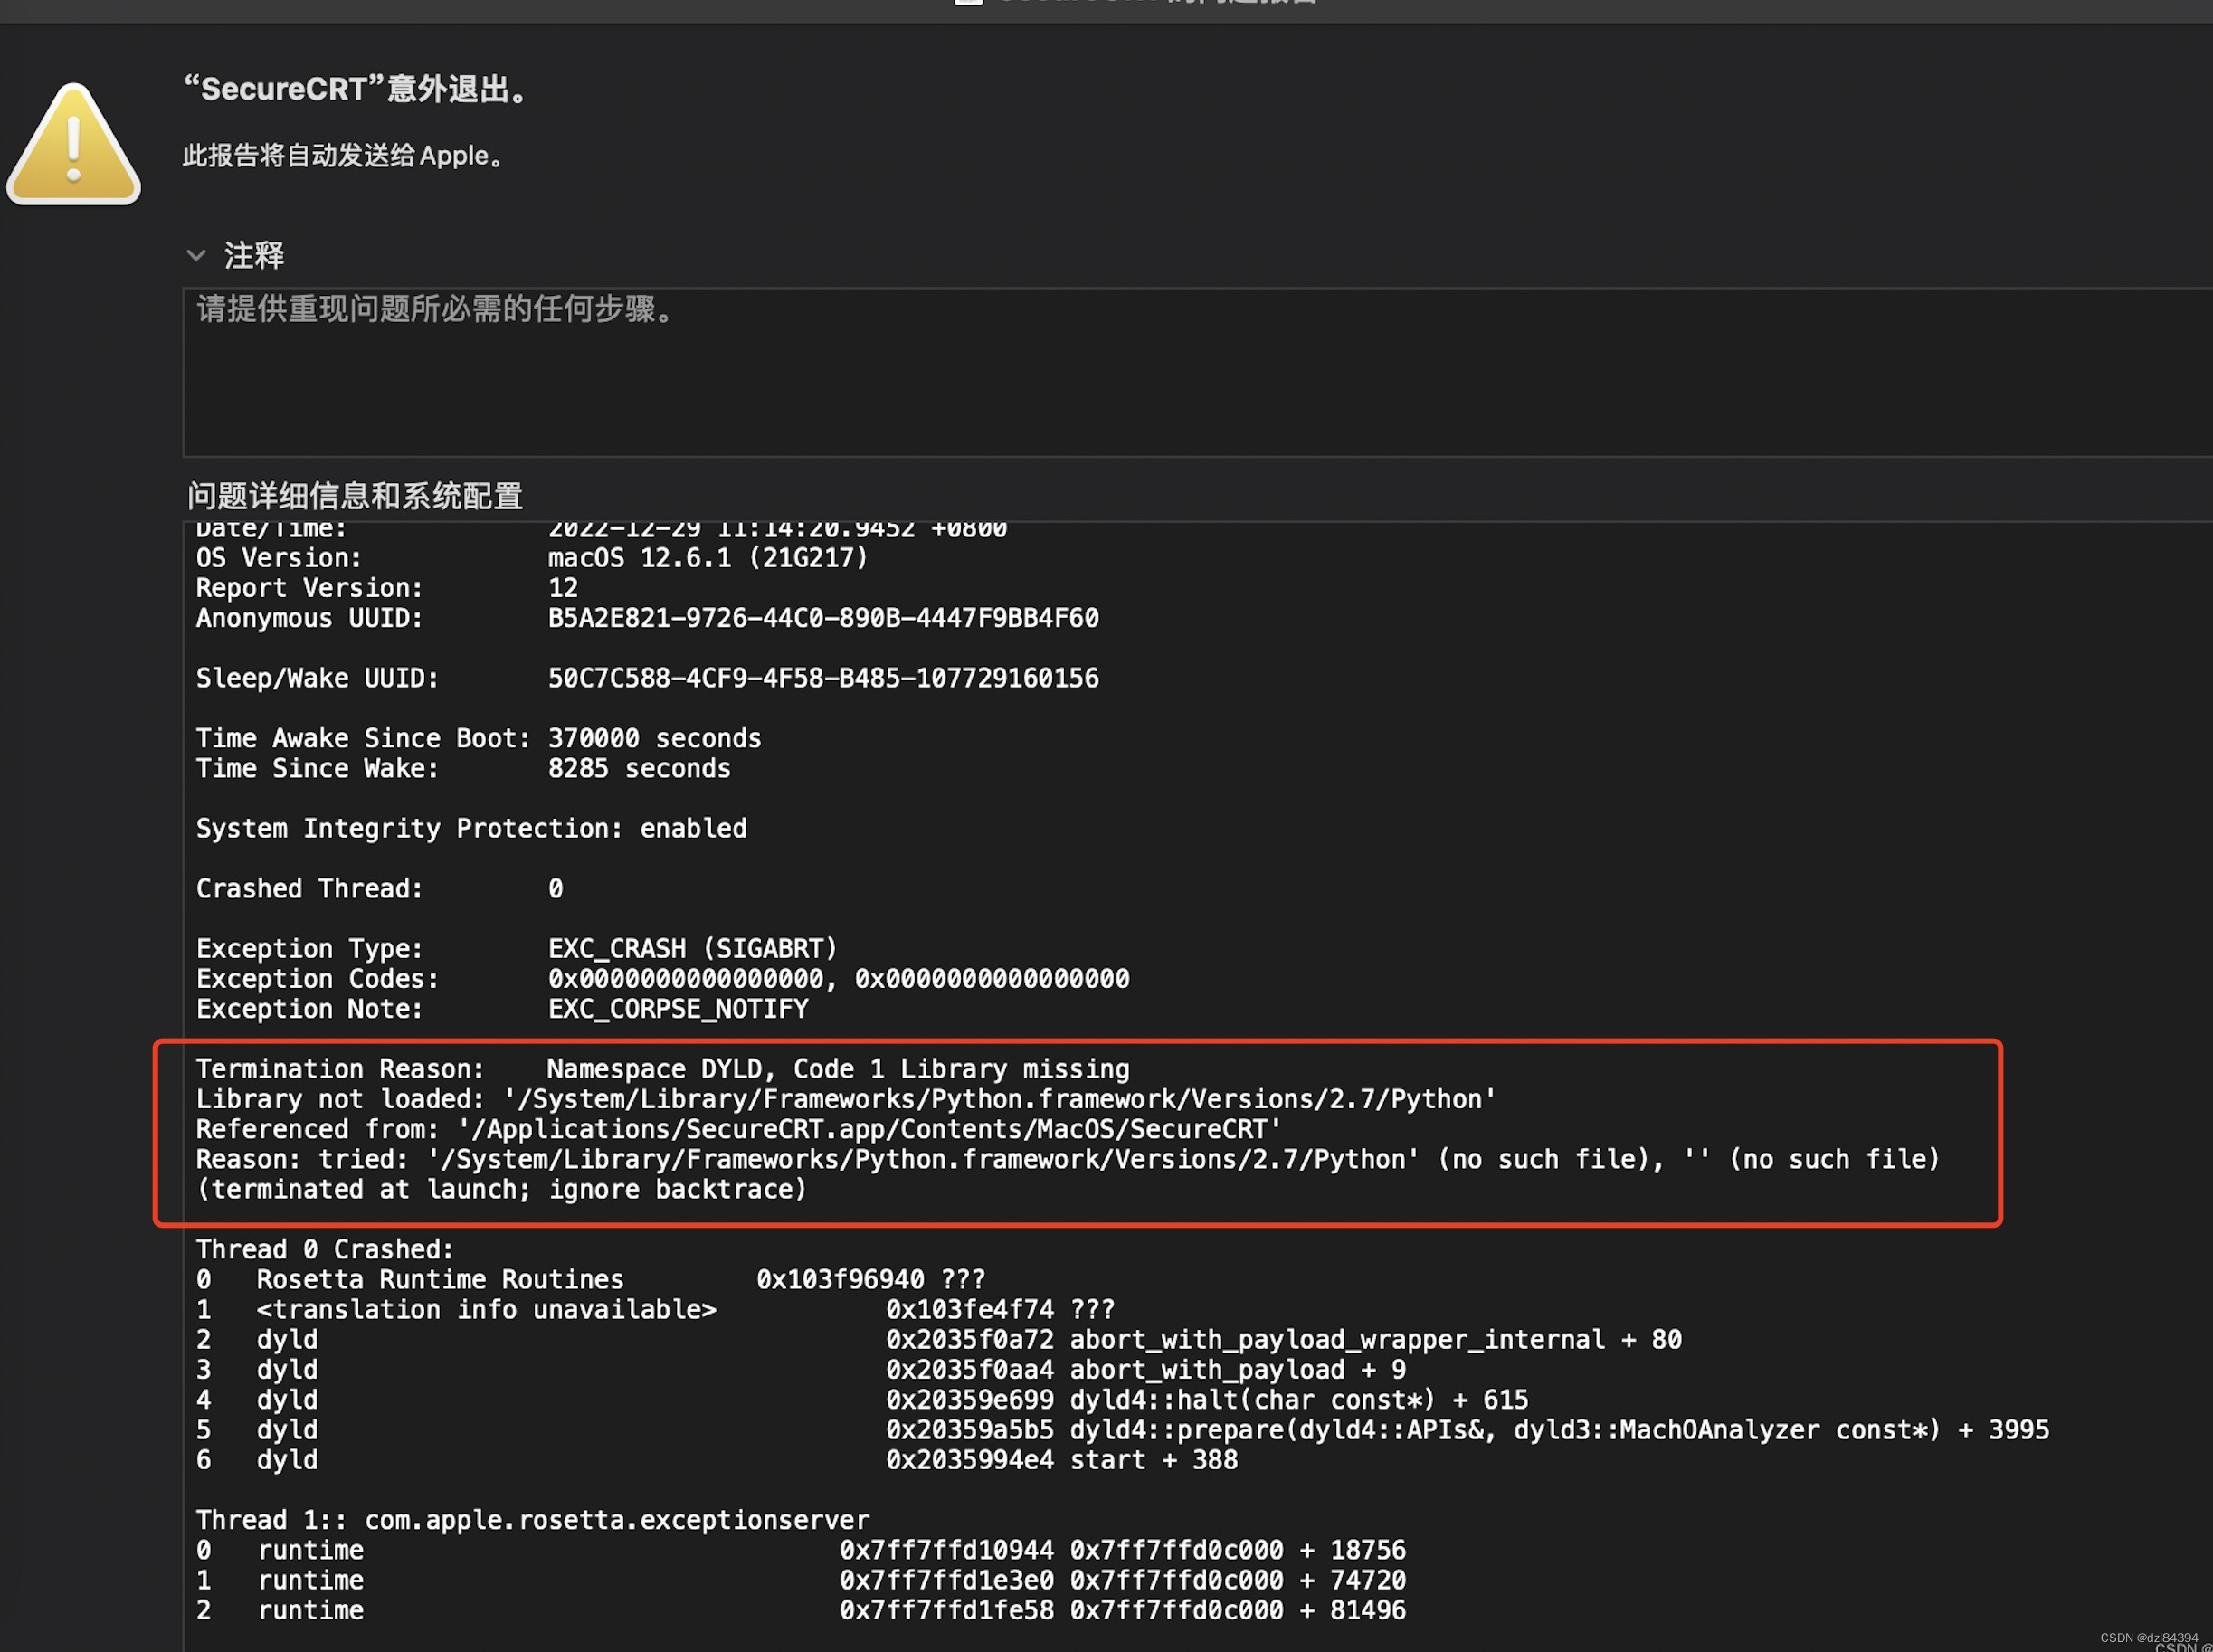Viewport: 2213px width, 1652px height.
Task: Click the Rosetta Runtime Routines stack frame
Action: point(591,1279)
